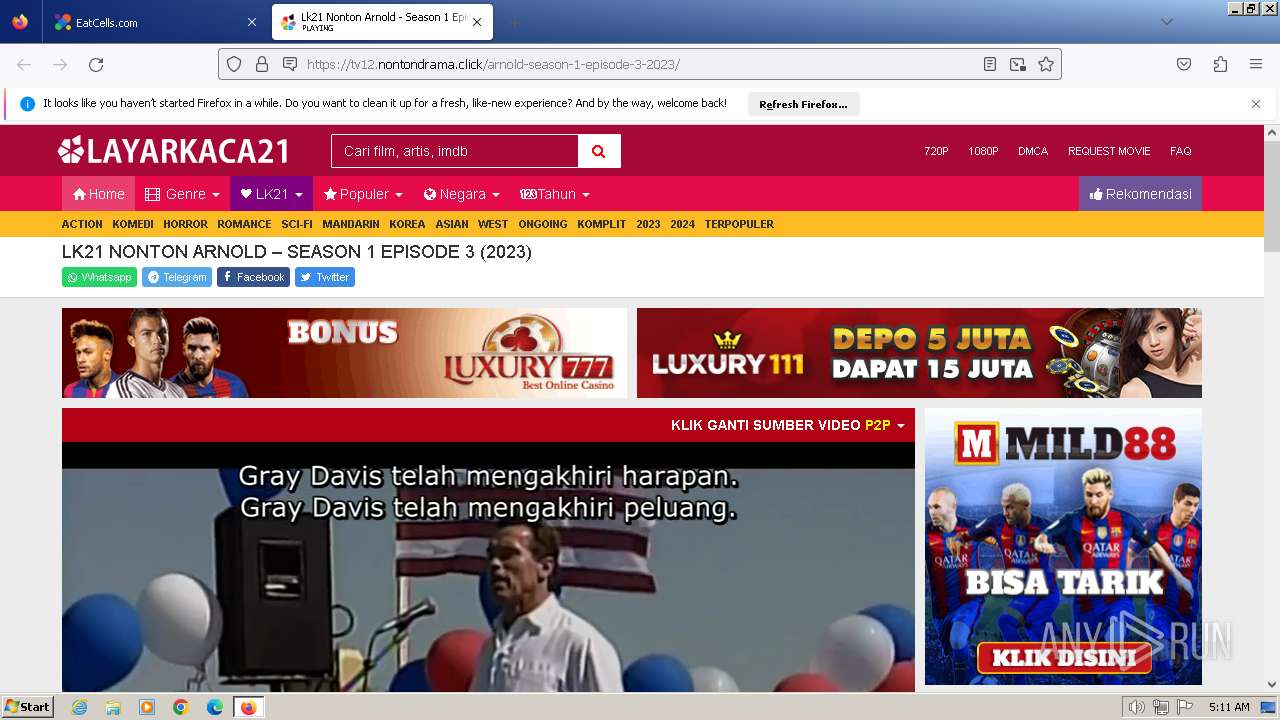Go back to previous page
1280x720 pixels.
(24, 64)
